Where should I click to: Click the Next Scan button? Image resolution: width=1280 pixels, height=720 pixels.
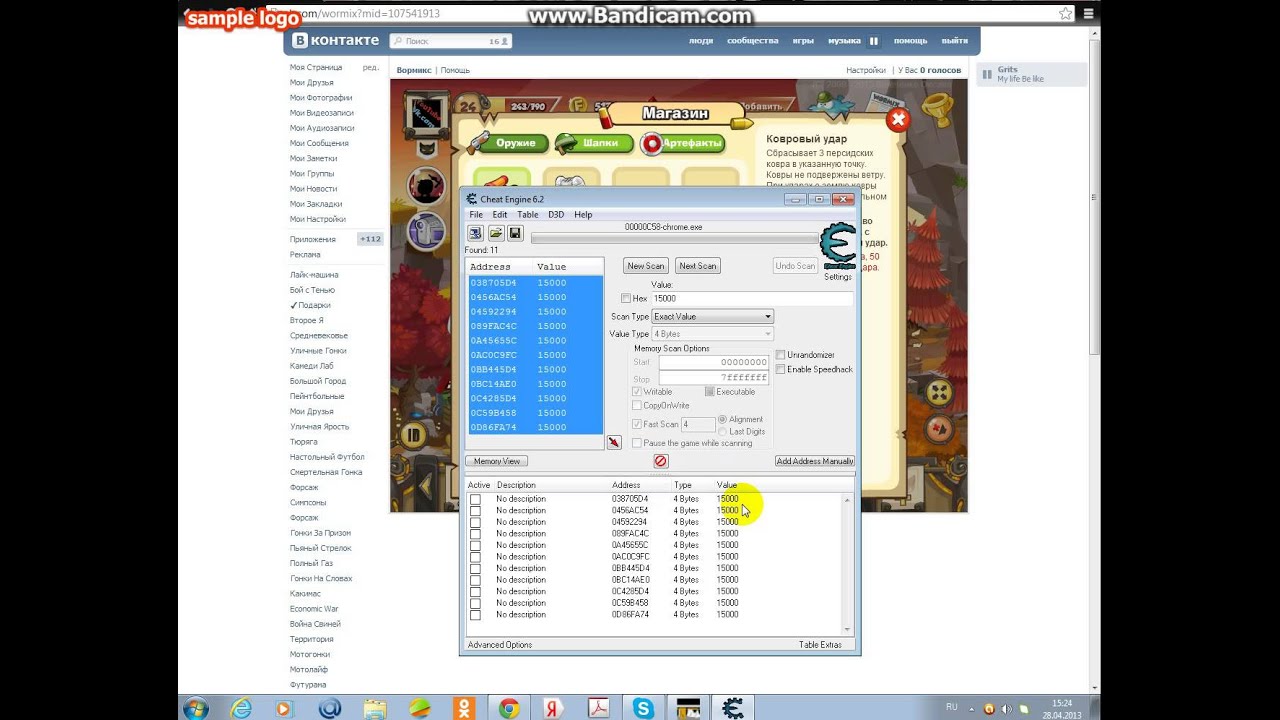click(x=697, y=266)
